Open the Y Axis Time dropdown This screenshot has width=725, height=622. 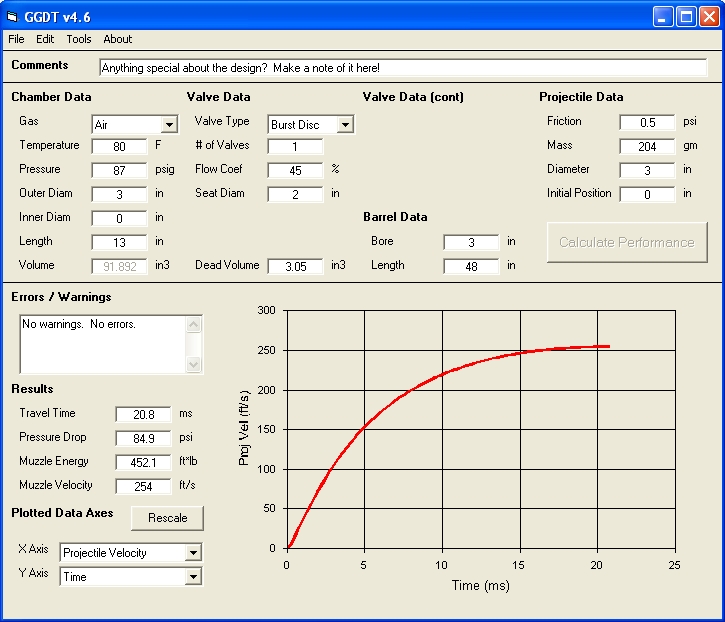coord(193,577)
